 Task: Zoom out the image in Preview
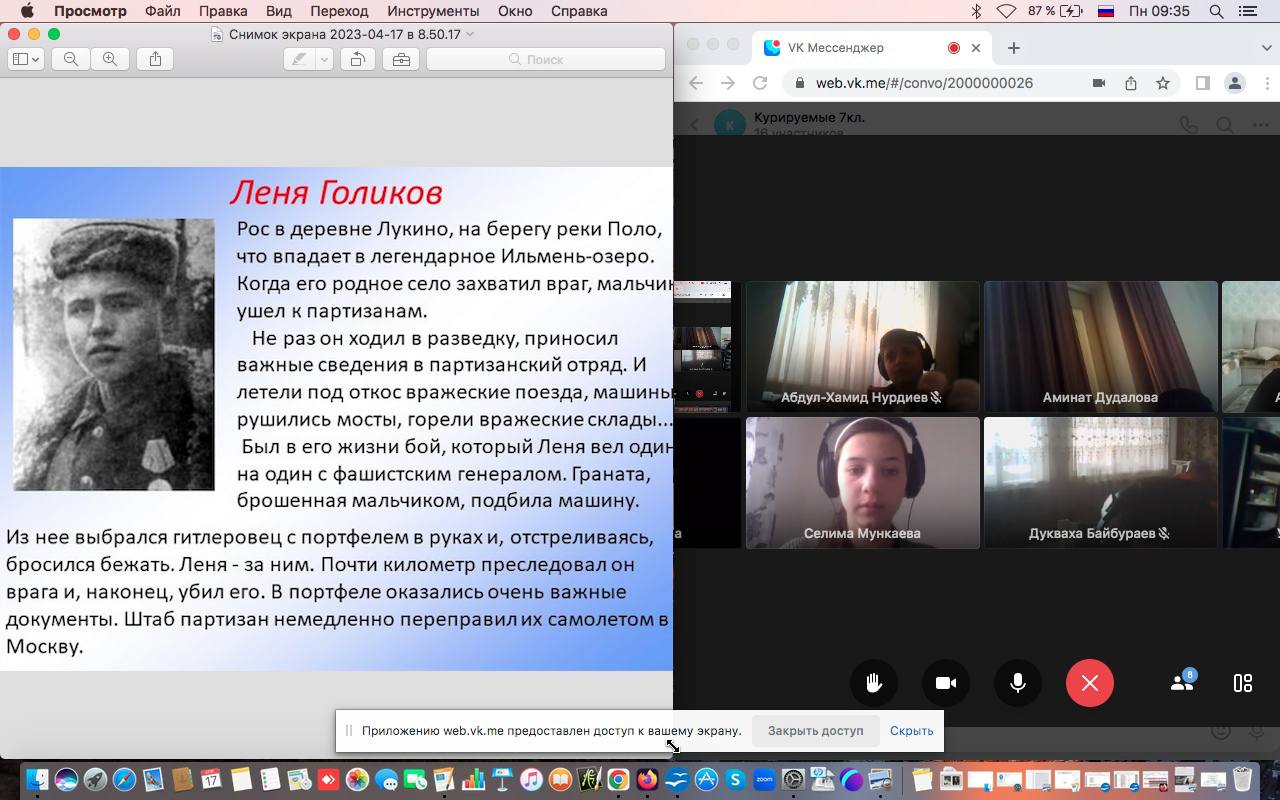(x=71, y=60)
